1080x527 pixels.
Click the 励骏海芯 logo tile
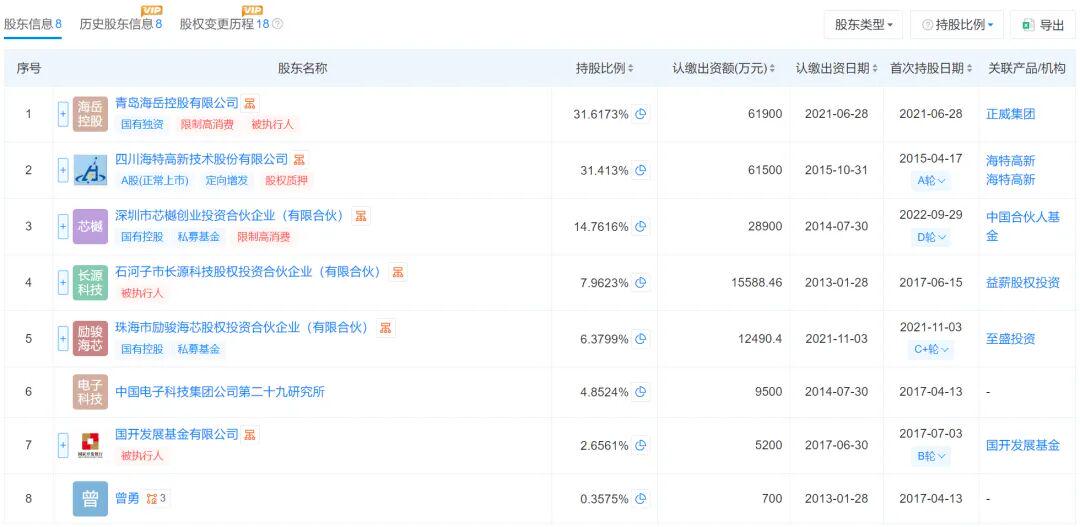(90, 339)
